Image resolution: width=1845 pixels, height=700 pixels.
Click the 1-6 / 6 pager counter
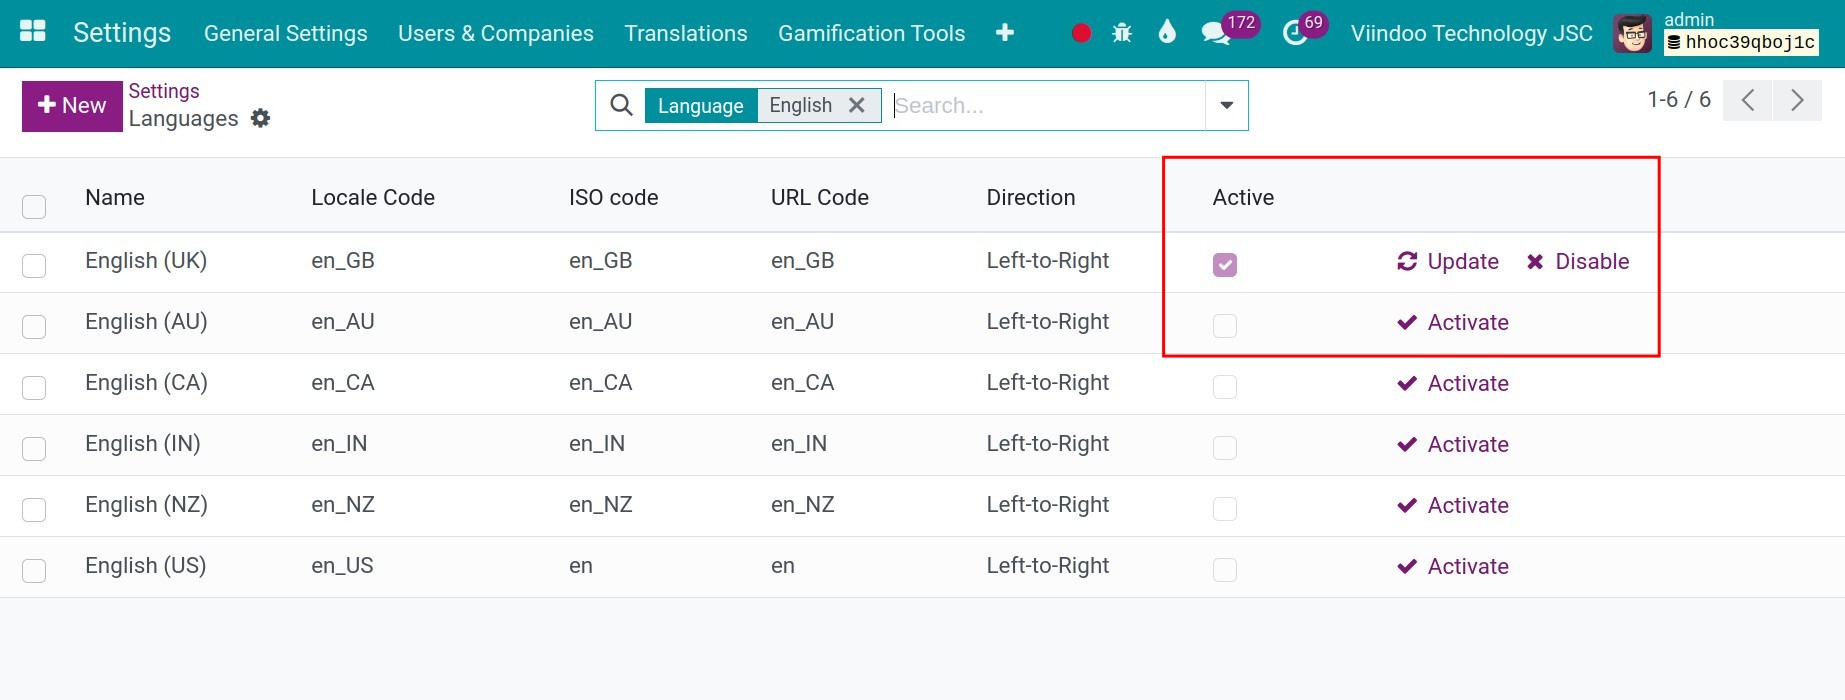pyautogui.click(x=1679, y=100)
